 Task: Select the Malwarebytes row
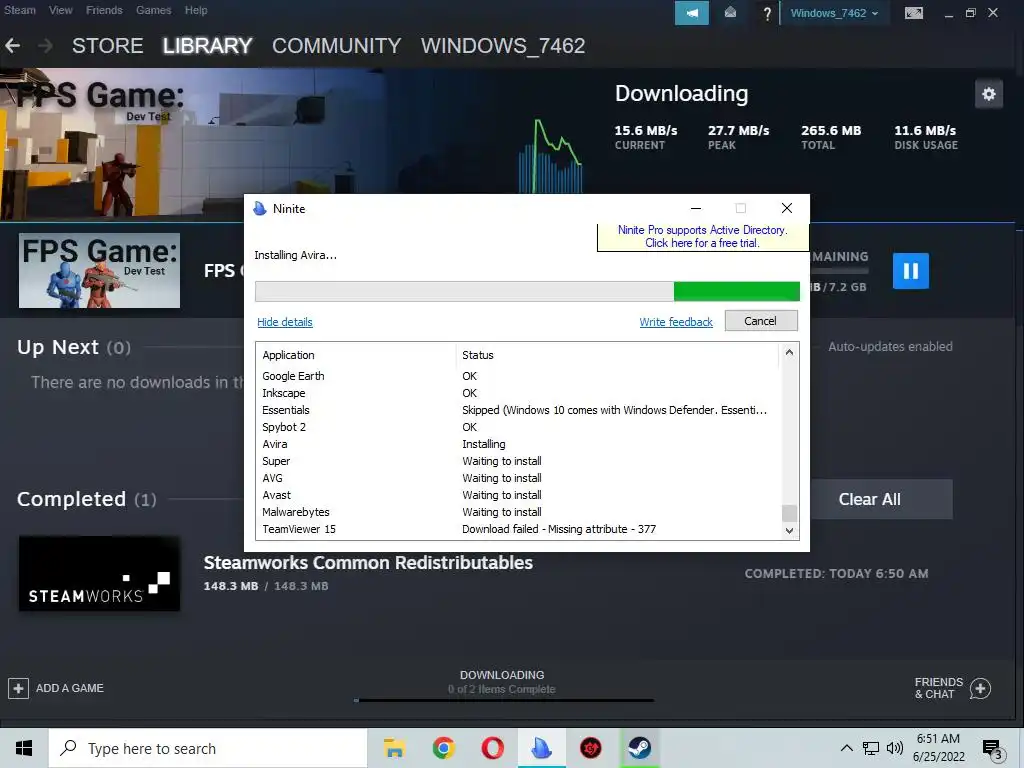519,512
